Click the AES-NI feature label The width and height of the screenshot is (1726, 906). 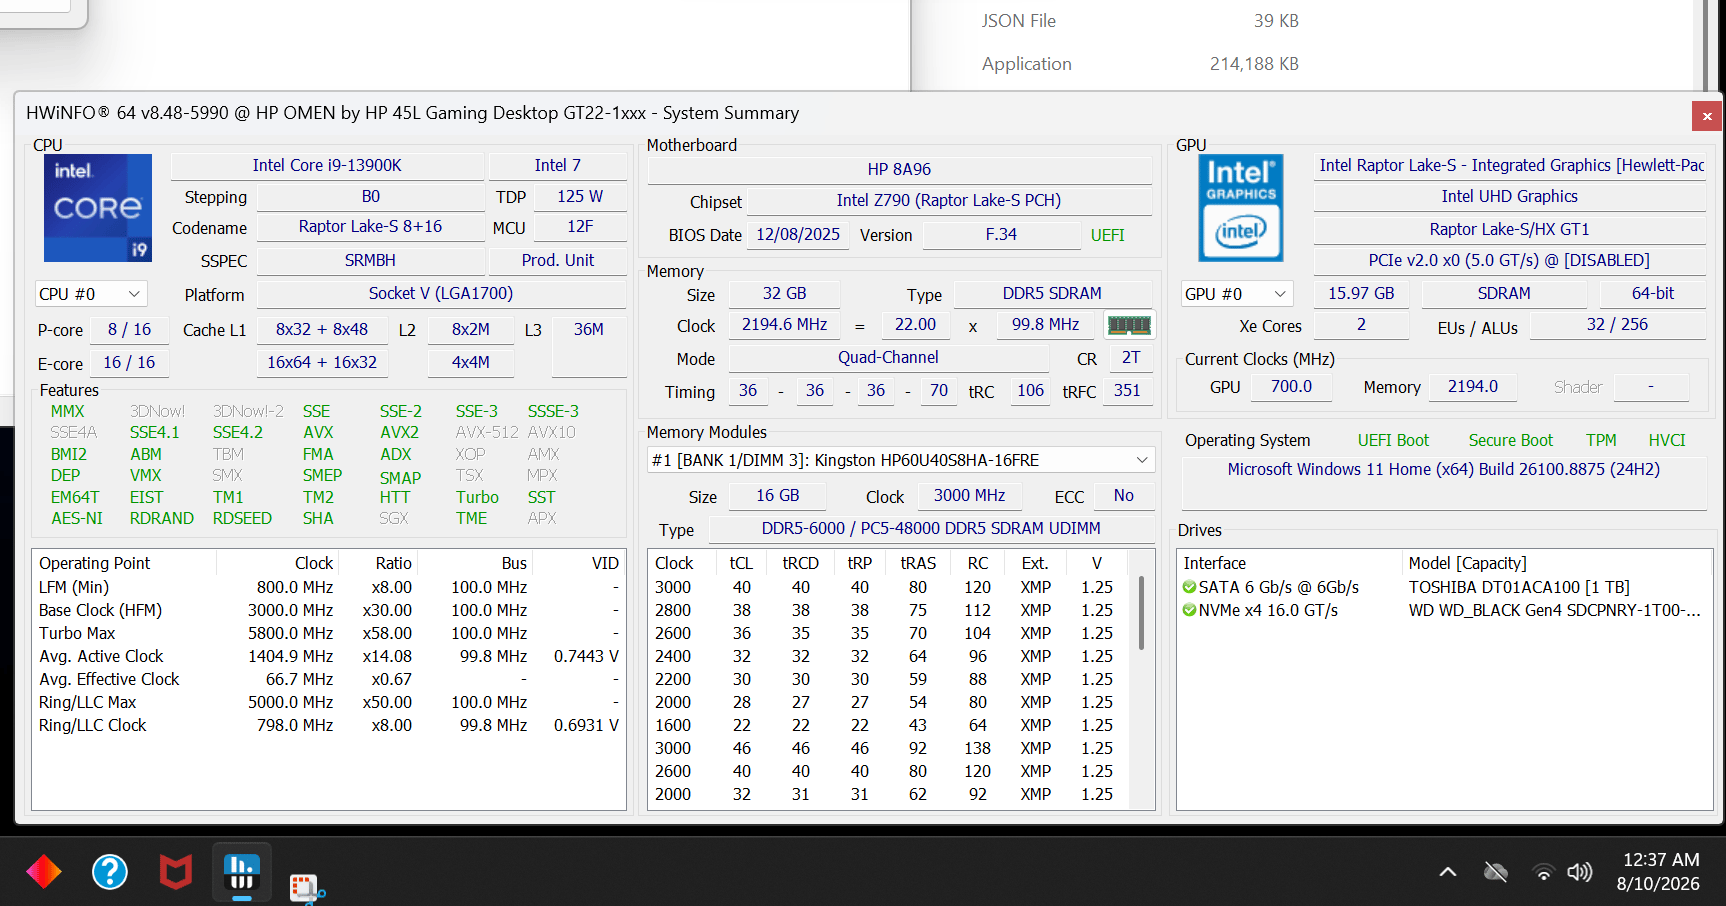click(77, 519)
